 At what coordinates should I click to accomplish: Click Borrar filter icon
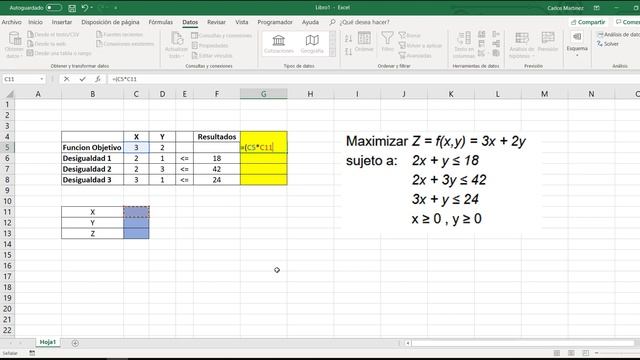coord(402,36)
